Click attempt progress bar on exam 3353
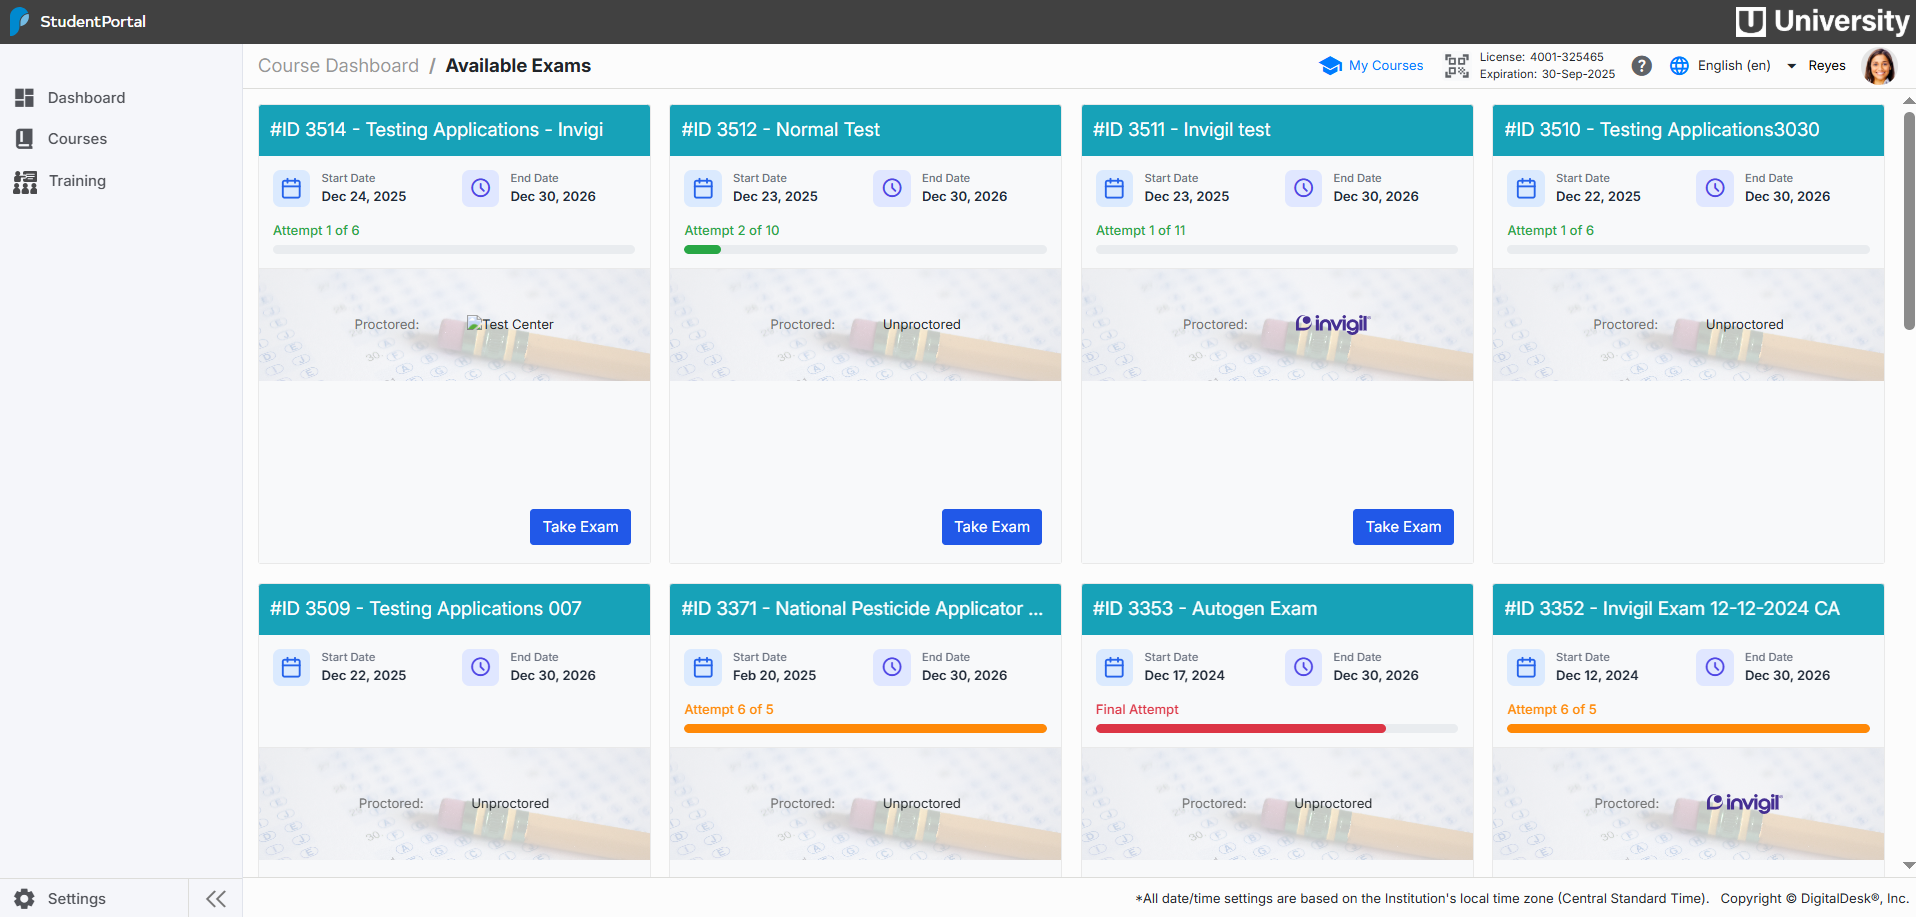The width and height of the screenshot is (1916, 917). tap(1276, 729)
